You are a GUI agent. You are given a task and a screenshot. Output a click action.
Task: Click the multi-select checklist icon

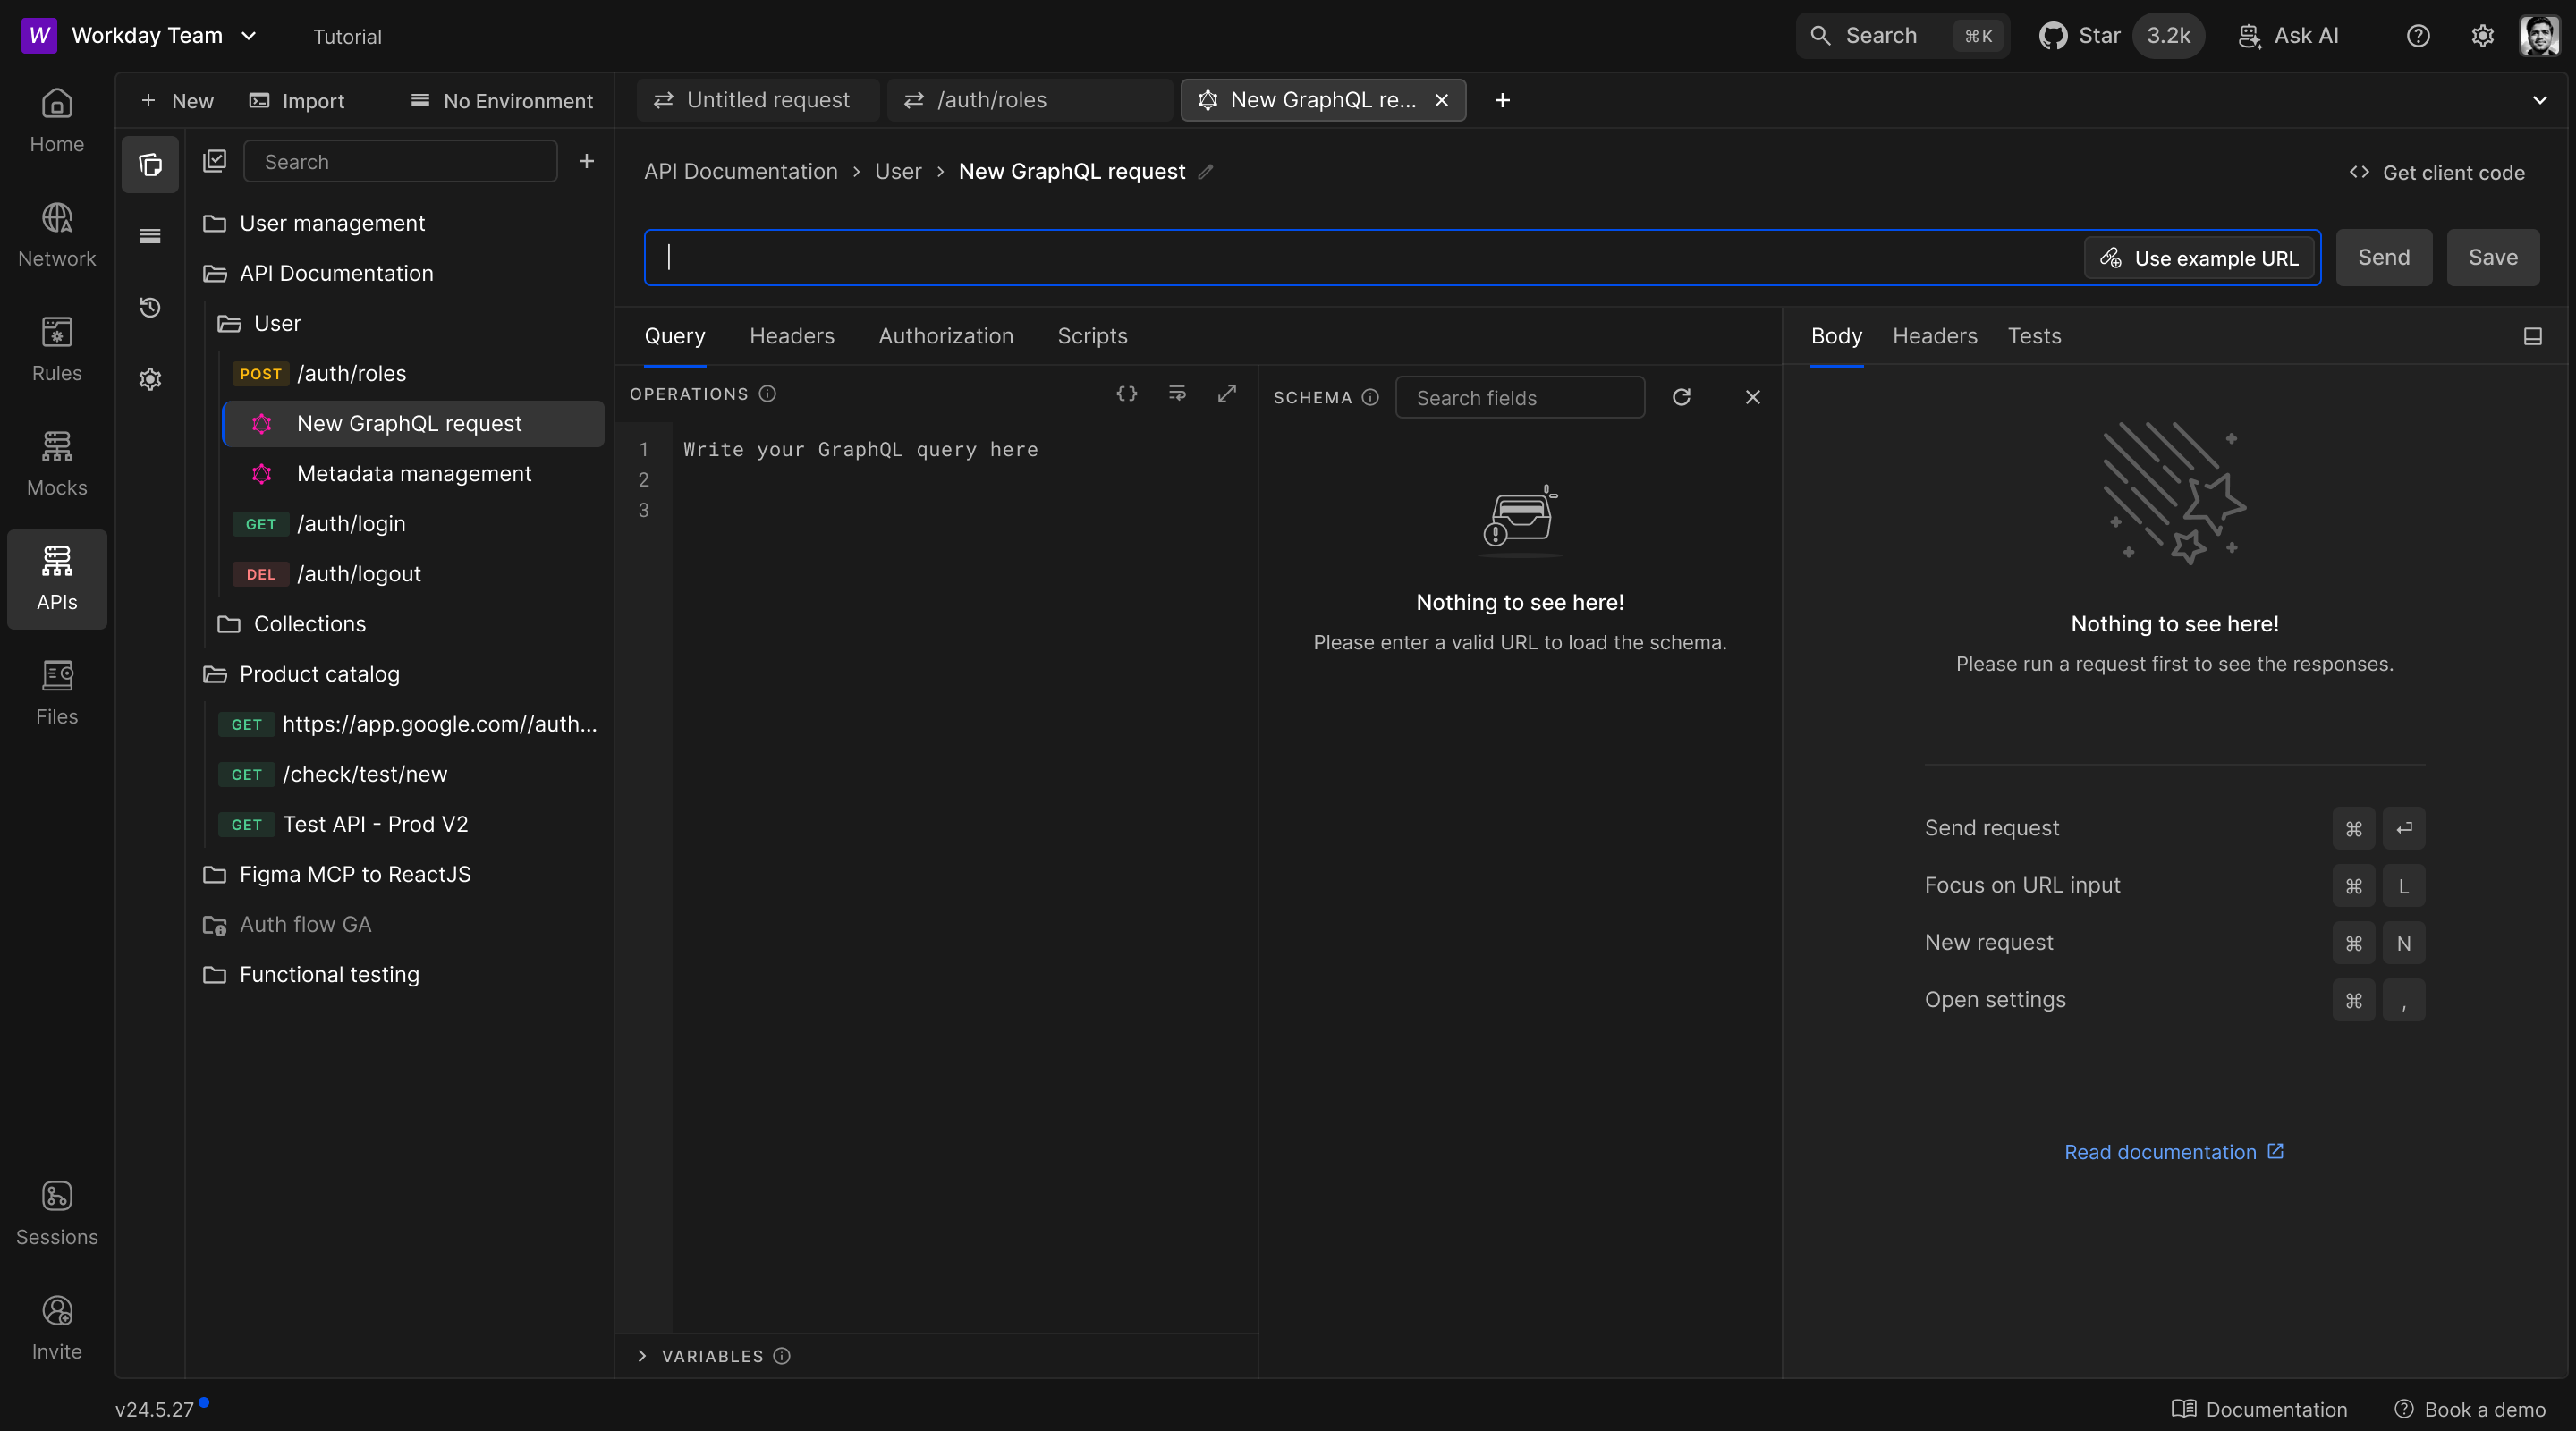pos(215,161)
